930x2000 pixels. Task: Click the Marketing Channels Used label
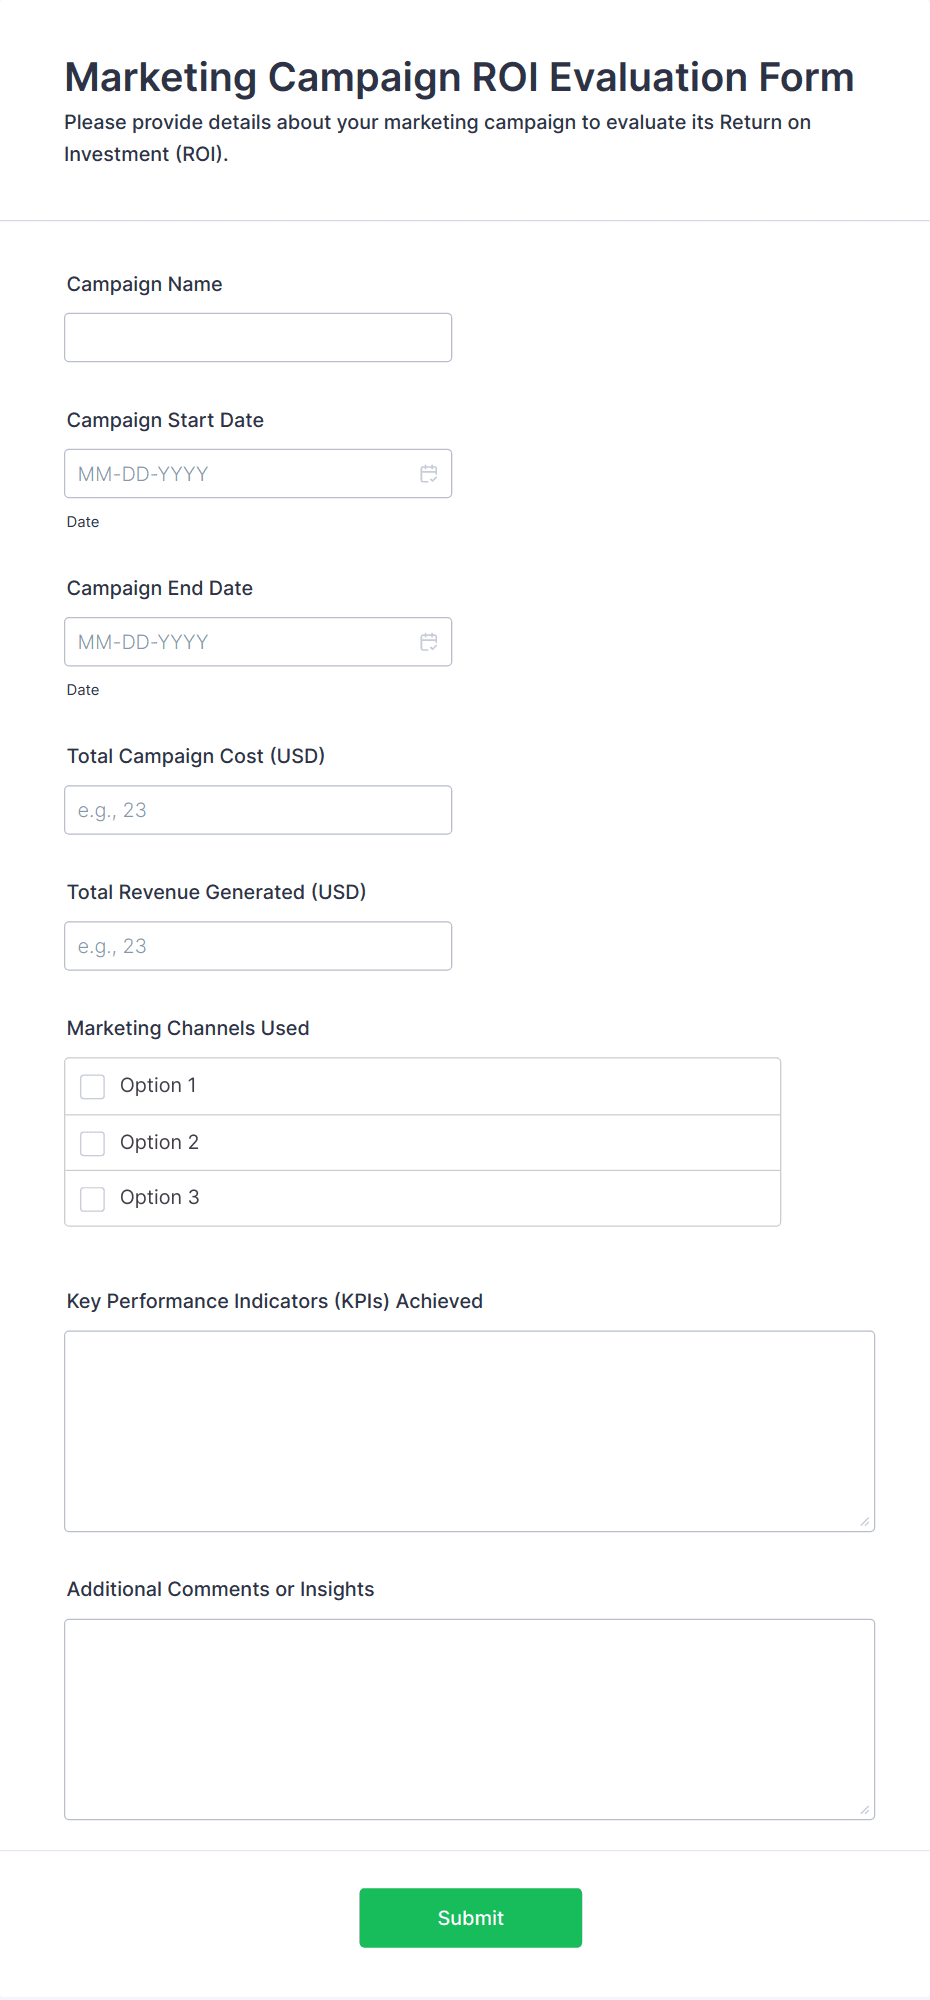[188, 1028]
